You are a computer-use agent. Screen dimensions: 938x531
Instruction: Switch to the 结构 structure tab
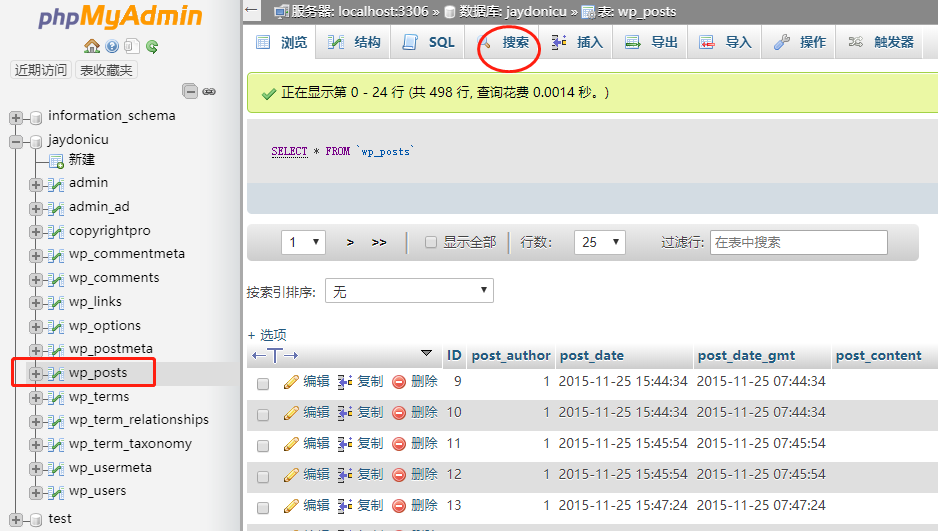(x=354, y=42)
